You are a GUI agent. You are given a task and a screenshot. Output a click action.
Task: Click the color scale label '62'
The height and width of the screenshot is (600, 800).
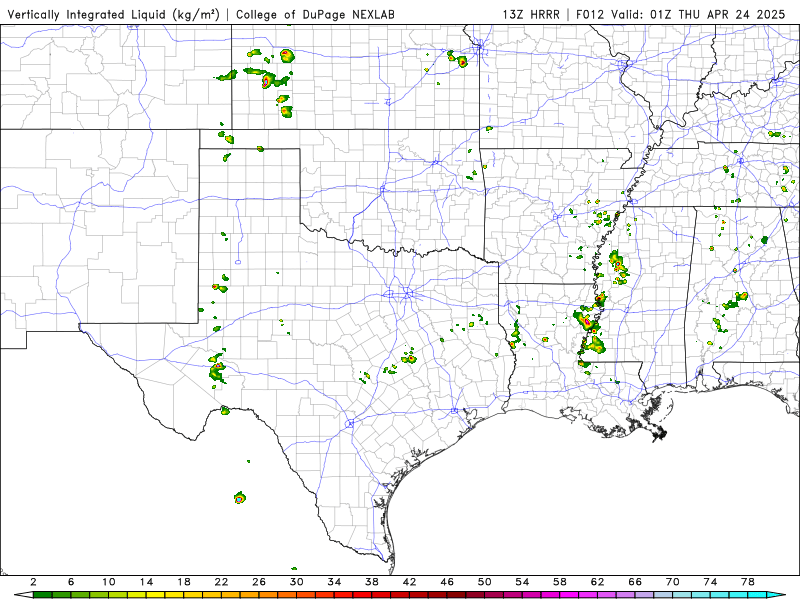tap(598, 582)
